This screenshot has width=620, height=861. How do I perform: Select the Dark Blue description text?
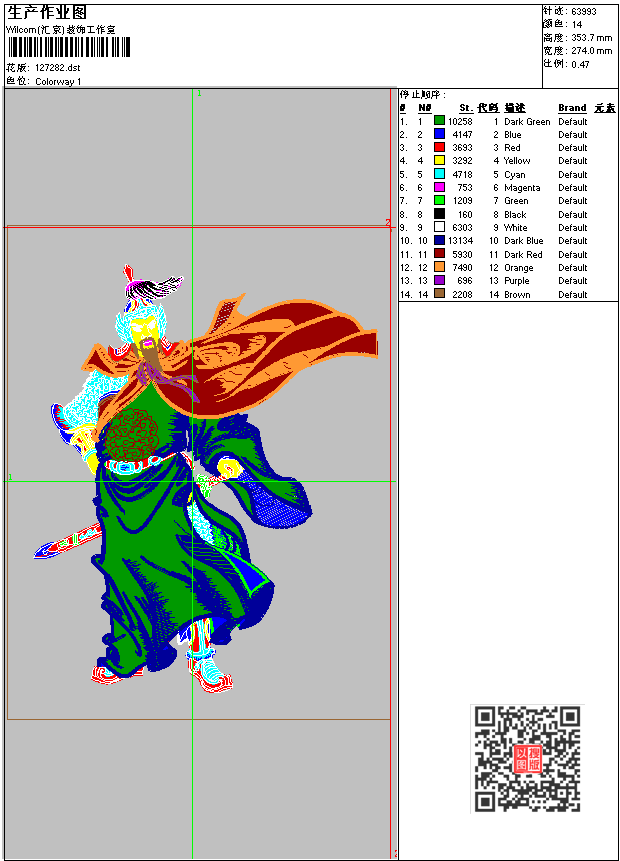[x=523, y=241]
